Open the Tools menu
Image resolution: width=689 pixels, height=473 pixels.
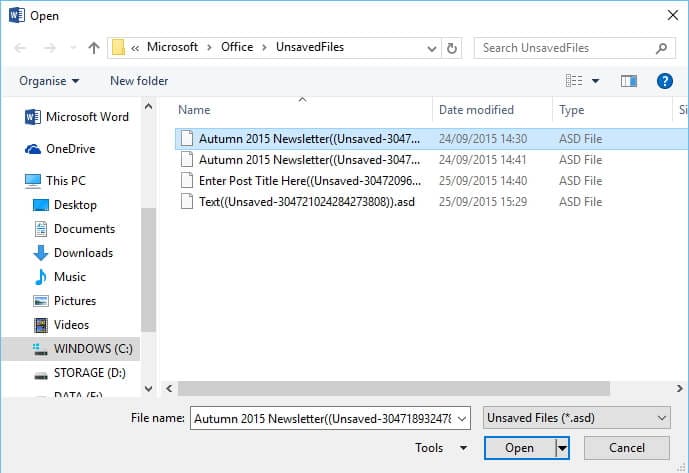click(441, 448)
